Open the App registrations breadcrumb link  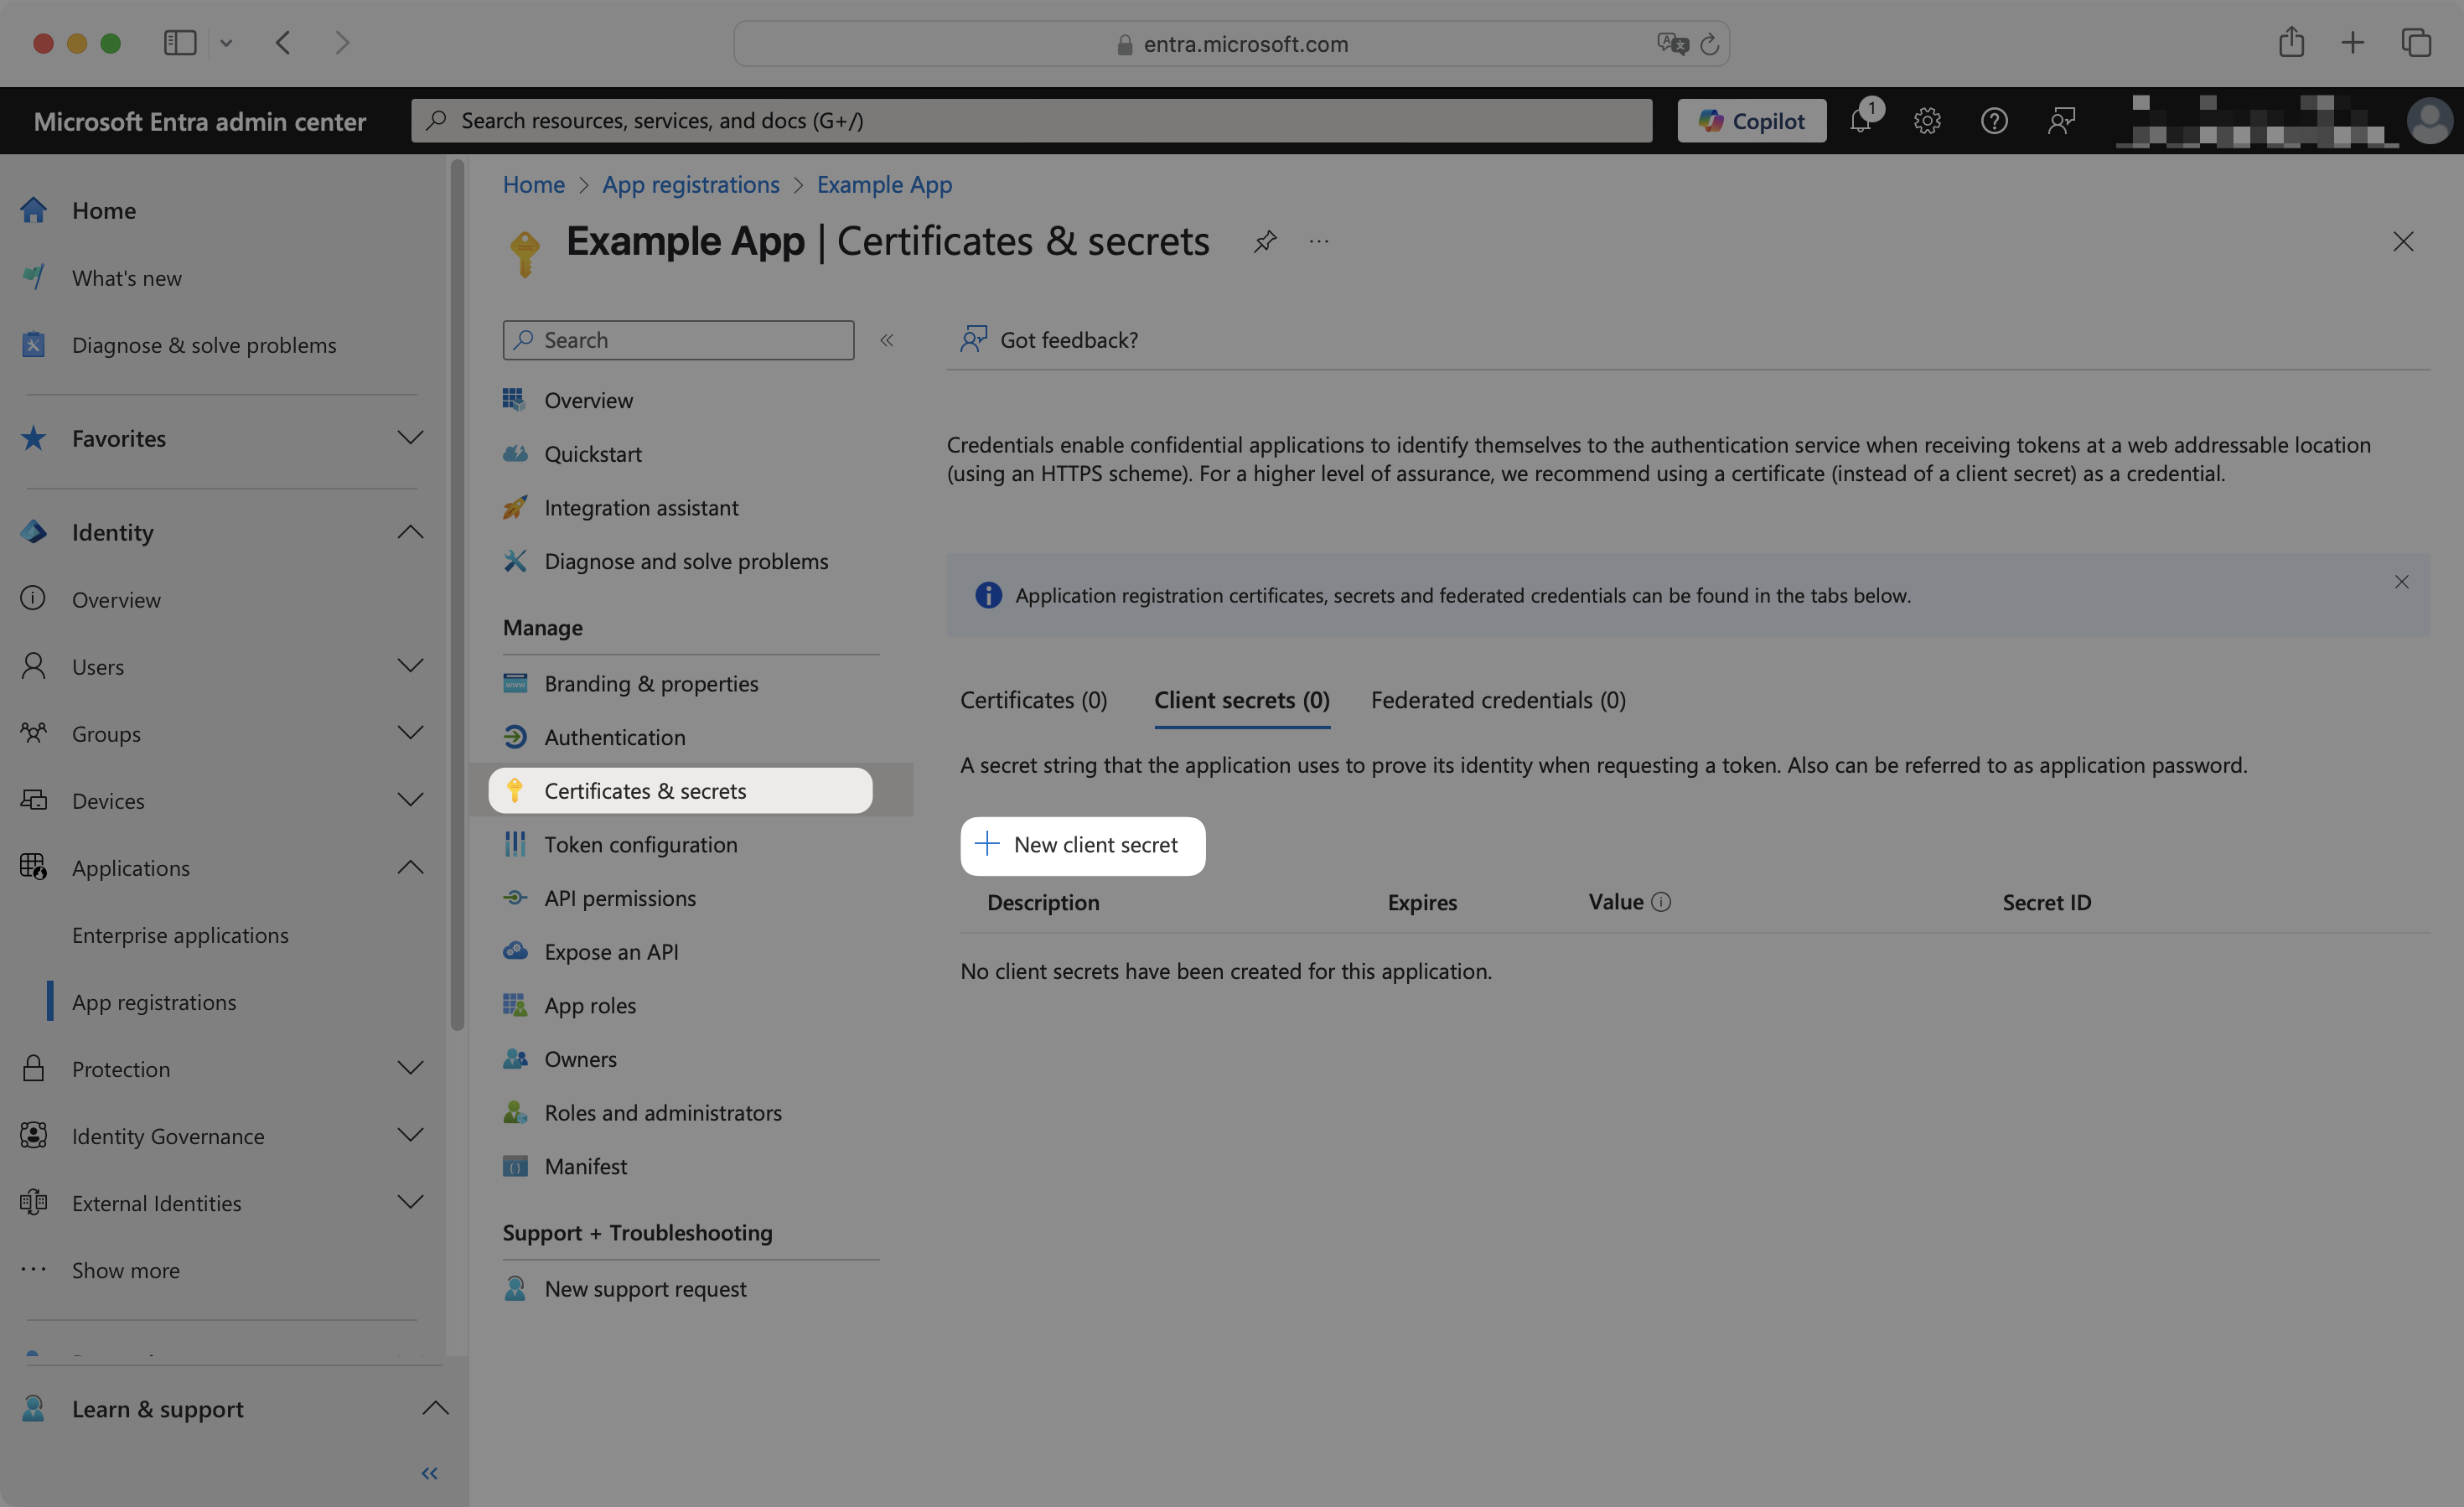tap(690, 184)
